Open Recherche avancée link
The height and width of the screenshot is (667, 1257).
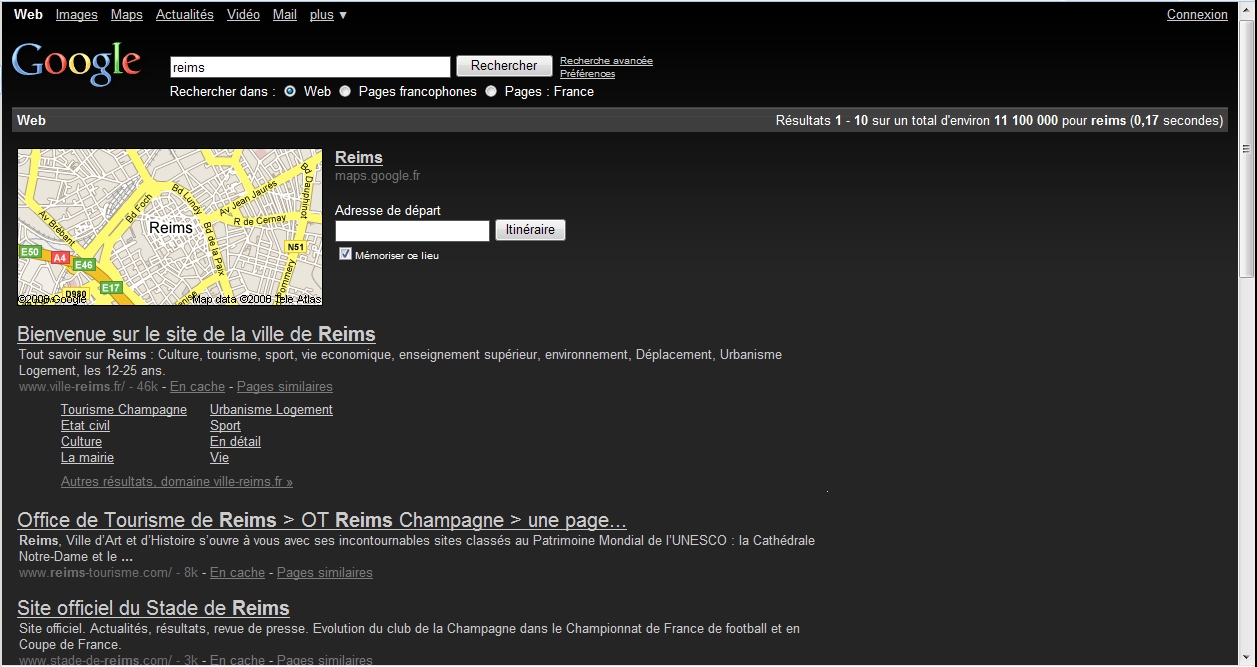(x=606, y=61)
